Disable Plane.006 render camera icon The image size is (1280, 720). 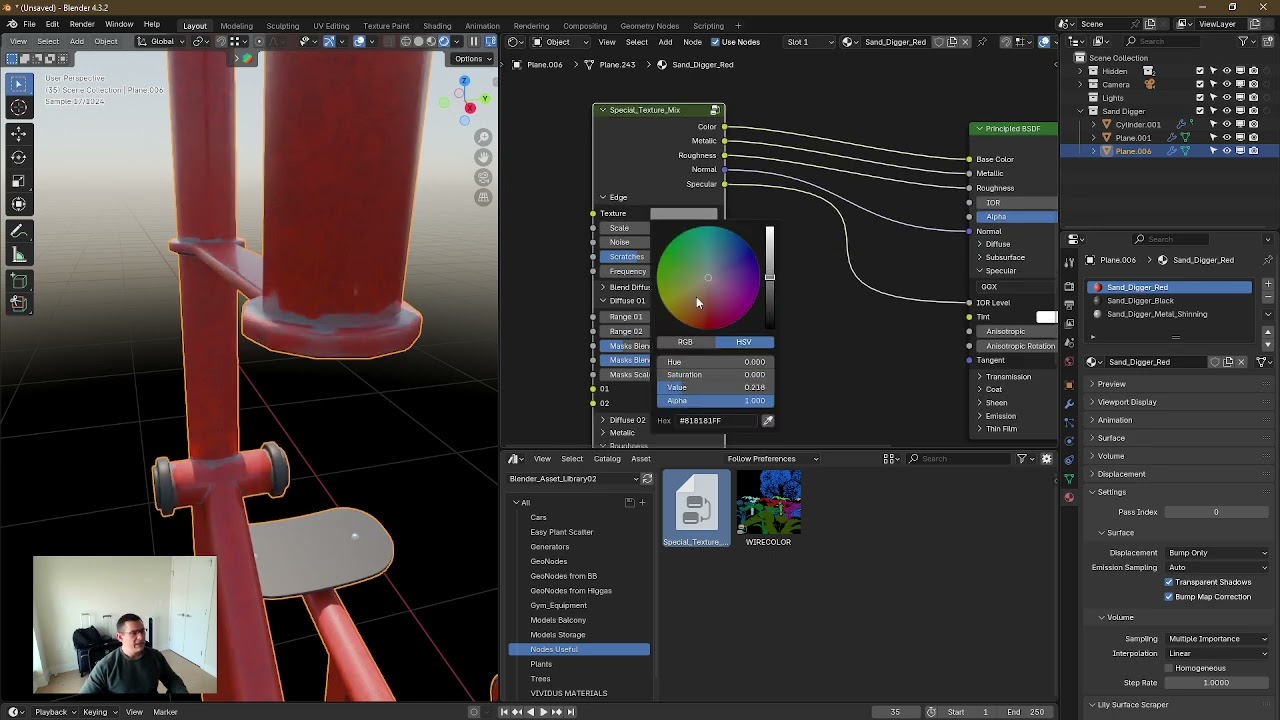click(x=1253, y=151)
